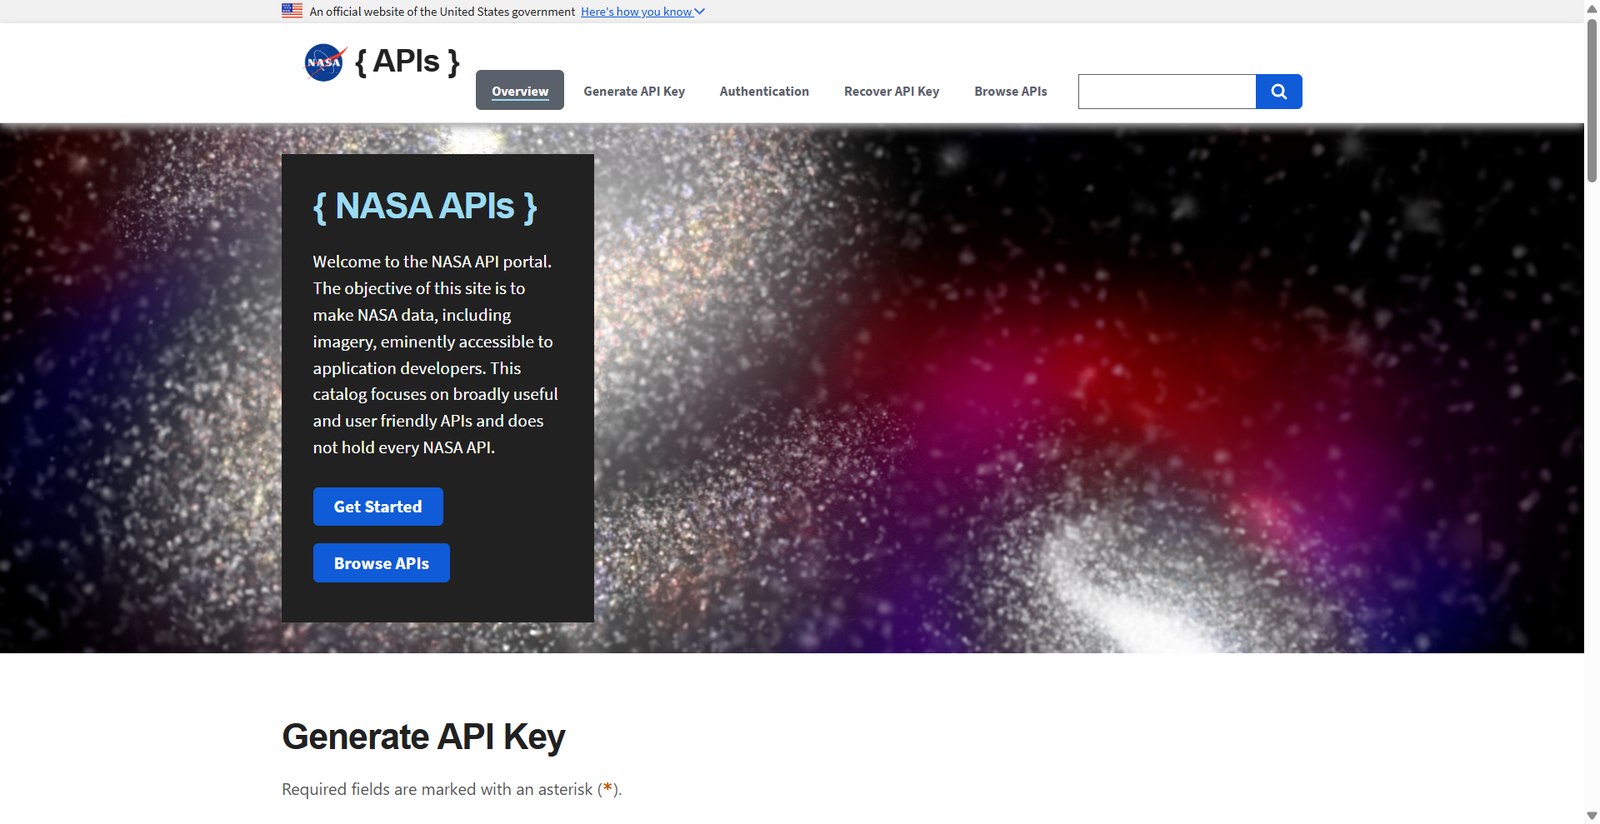Focus the site search input field
The width and height of the screenshot is (1600, 824).
[1167, 91]
